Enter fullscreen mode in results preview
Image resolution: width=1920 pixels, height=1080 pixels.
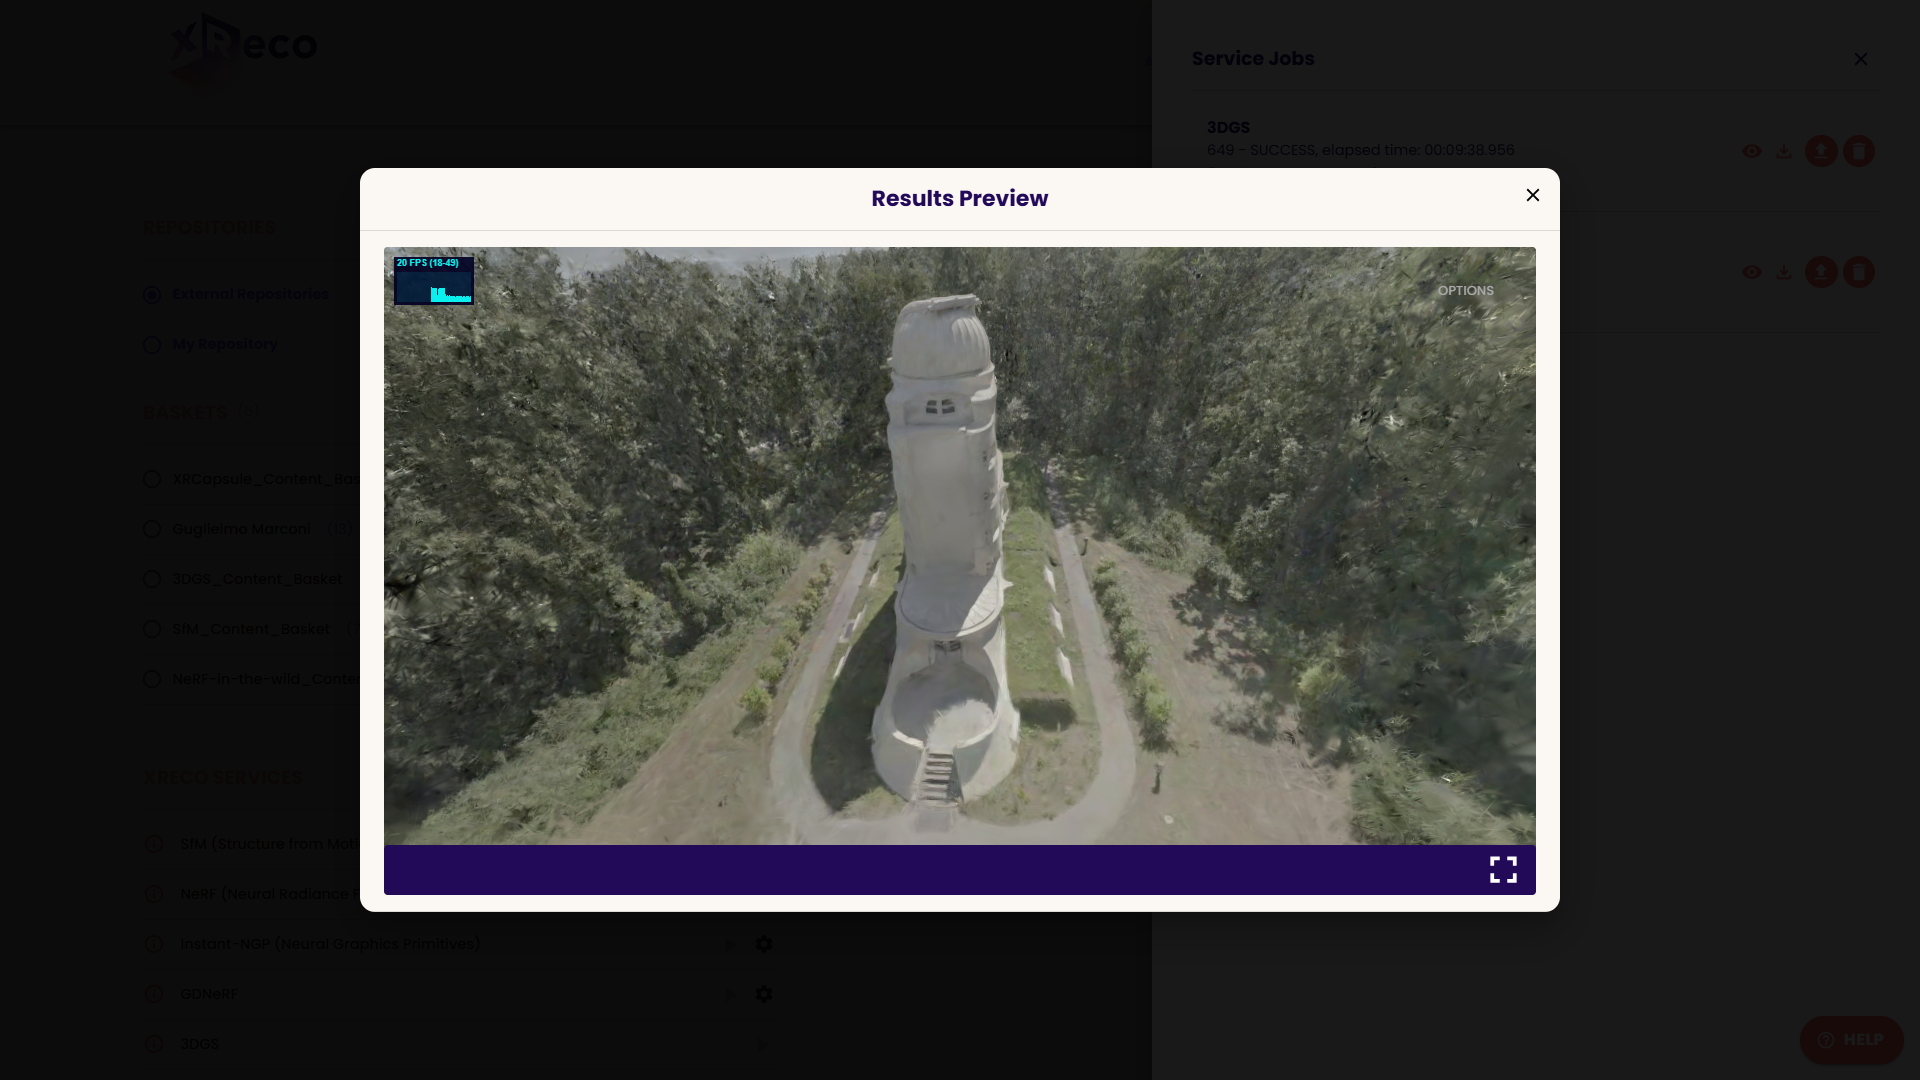(1503, 870)
